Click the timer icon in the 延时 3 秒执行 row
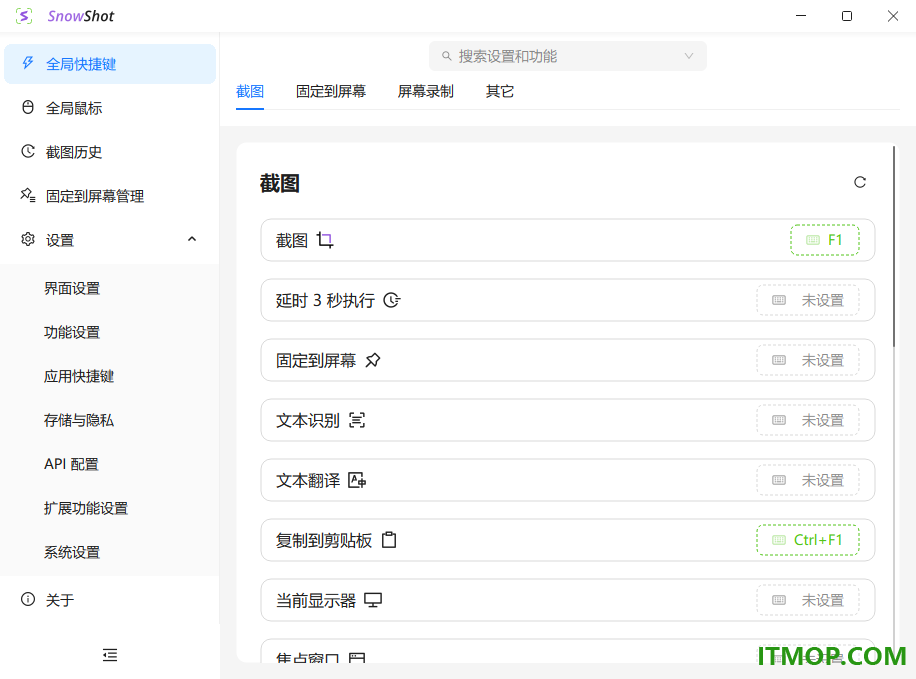This screenshot has width=916, height=679. tap(391, 300)
